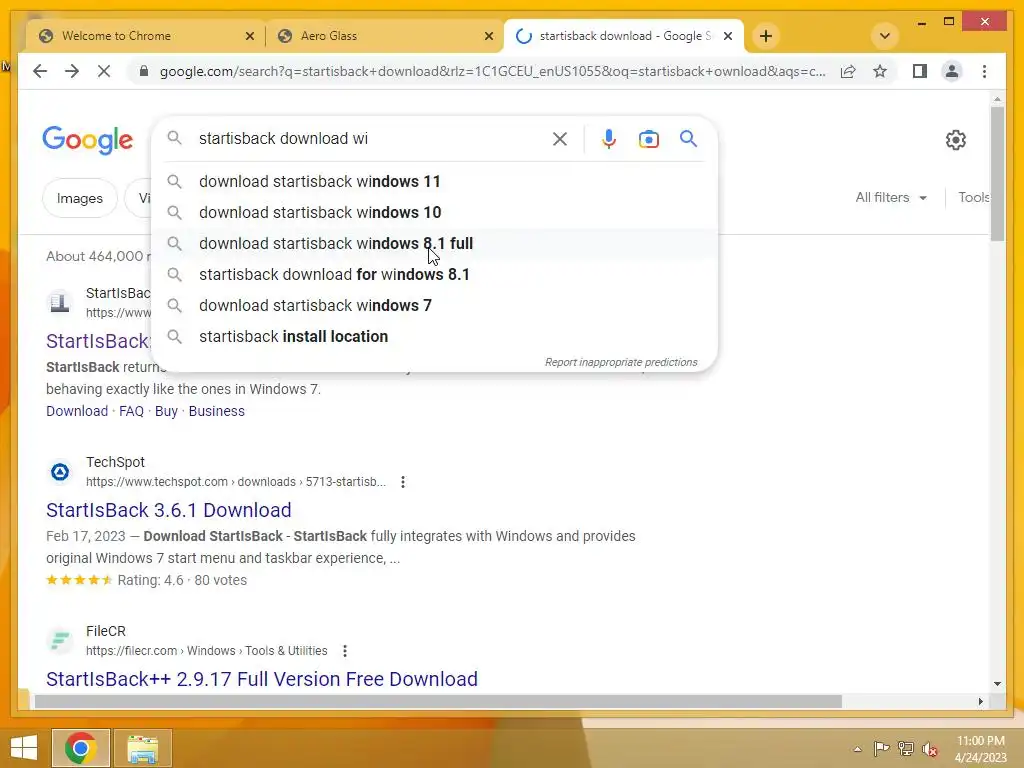Select suggestion startisback install location
The width and height of the screenshot is (1024, 768).
pos(434,336)
